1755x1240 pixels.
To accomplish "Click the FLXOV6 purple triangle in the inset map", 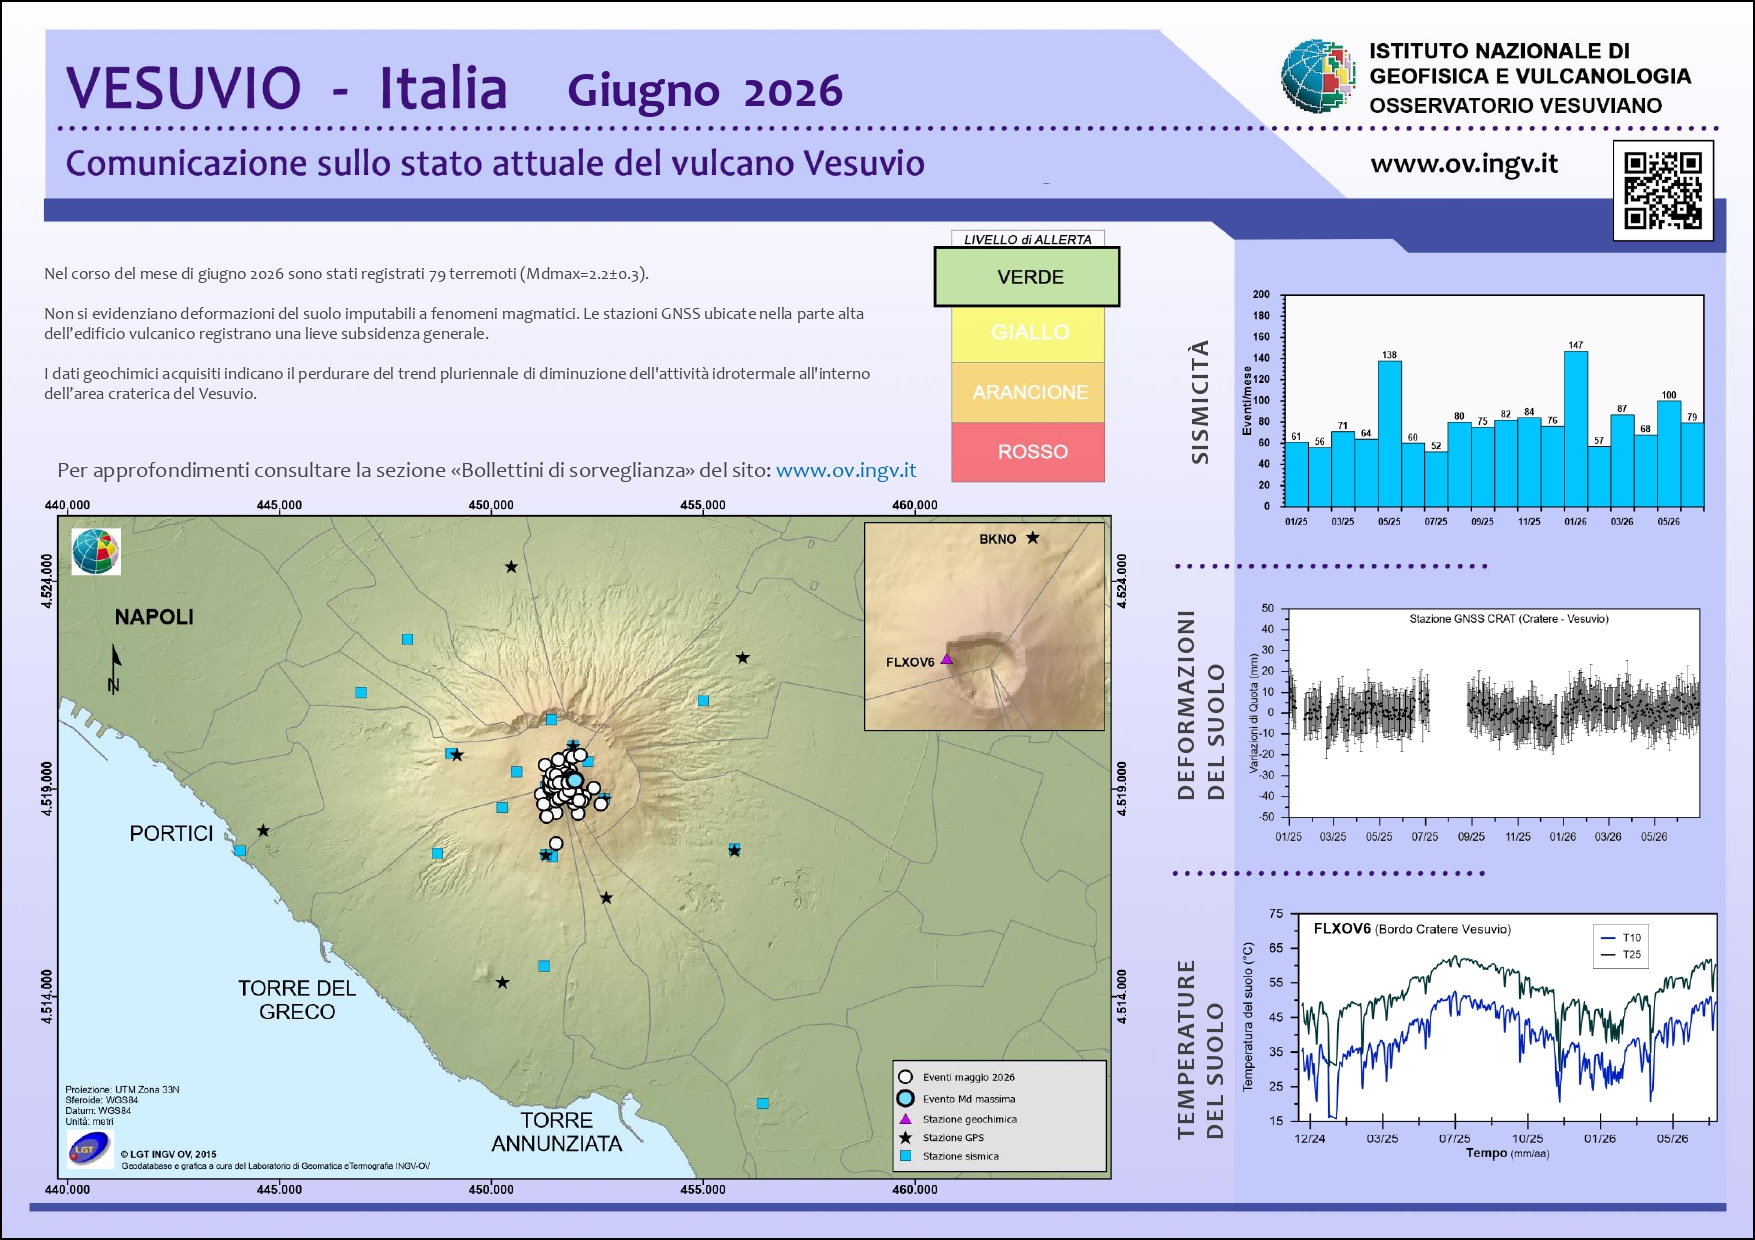I will [x=946, y=659].
